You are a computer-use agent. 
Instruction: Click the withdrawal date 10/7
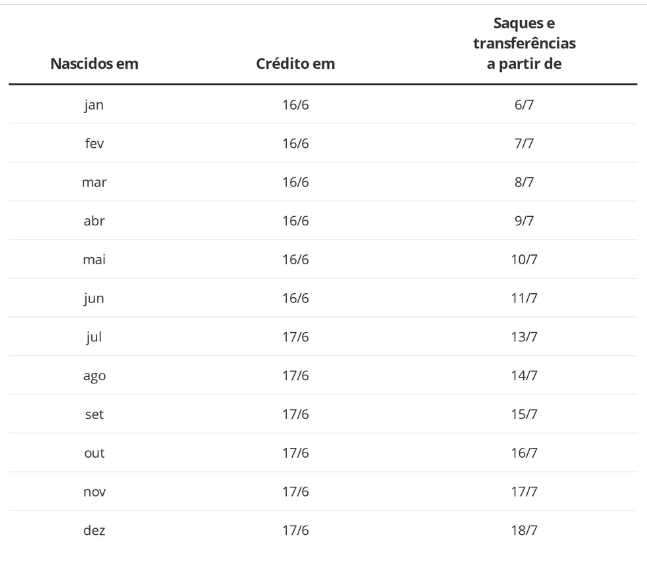click(524, 260)
